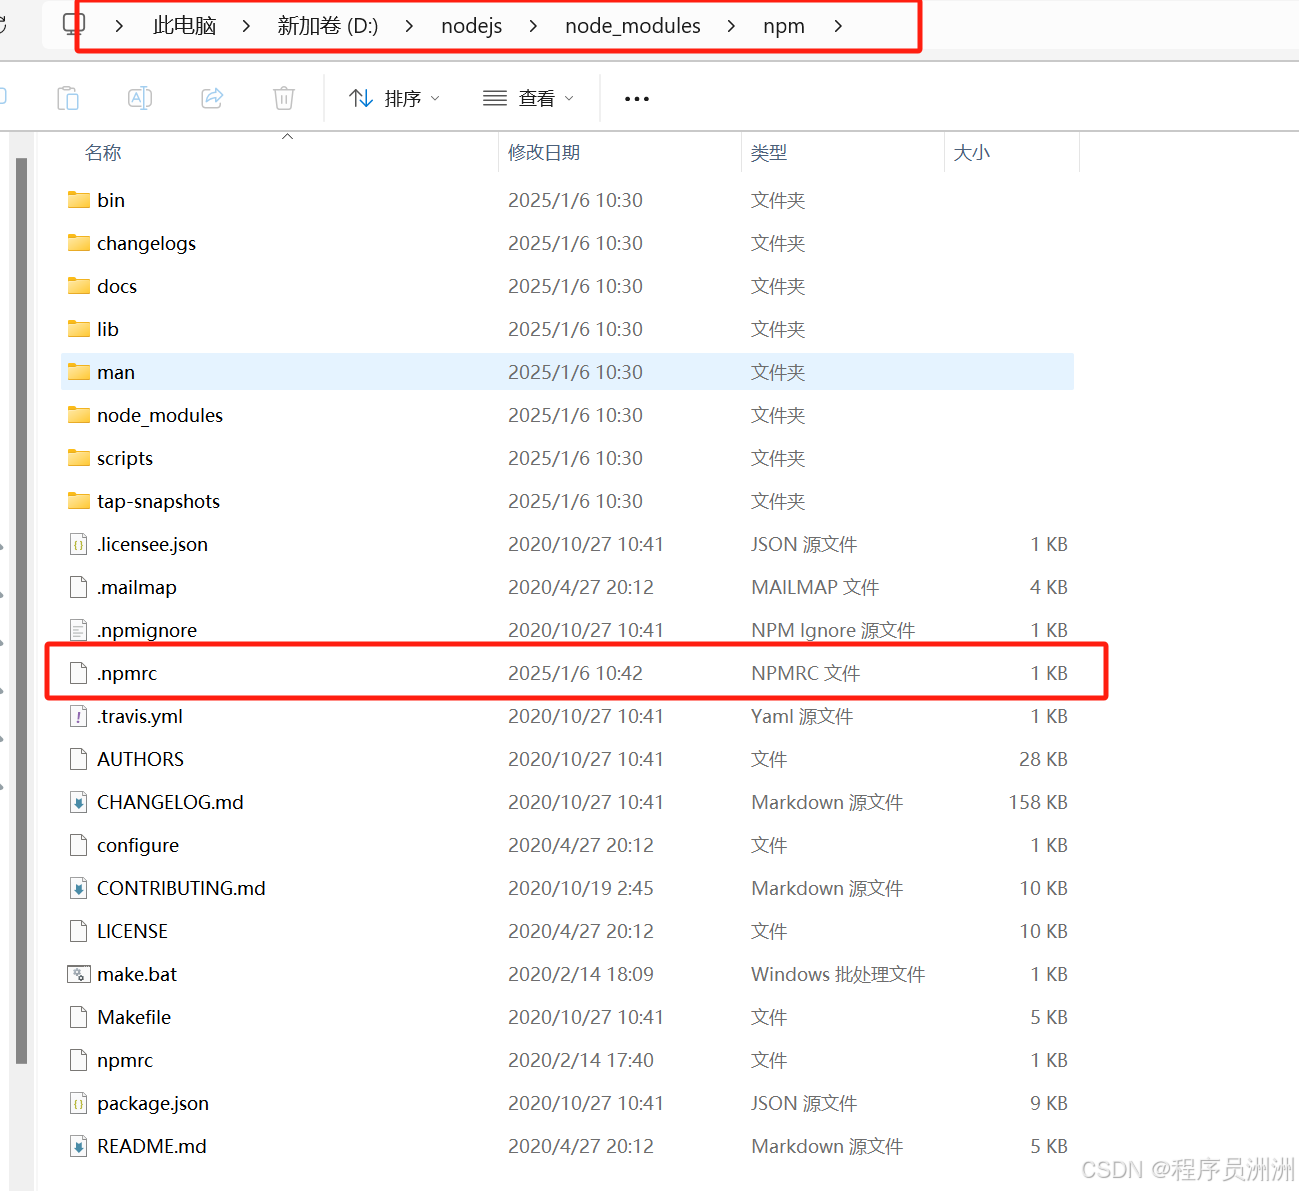Click the Share icon in the toolbar
Image resolution: width=1299 pixels, height=1191 pixels.
tap(212, 98)
